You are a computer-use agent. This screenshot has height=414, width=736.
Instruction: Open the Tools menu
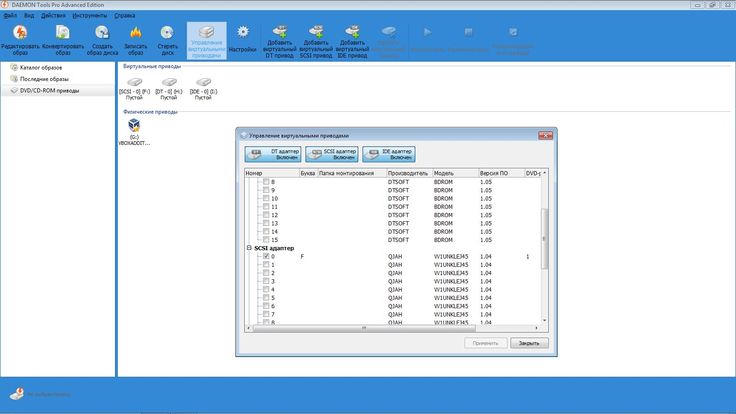90,15
